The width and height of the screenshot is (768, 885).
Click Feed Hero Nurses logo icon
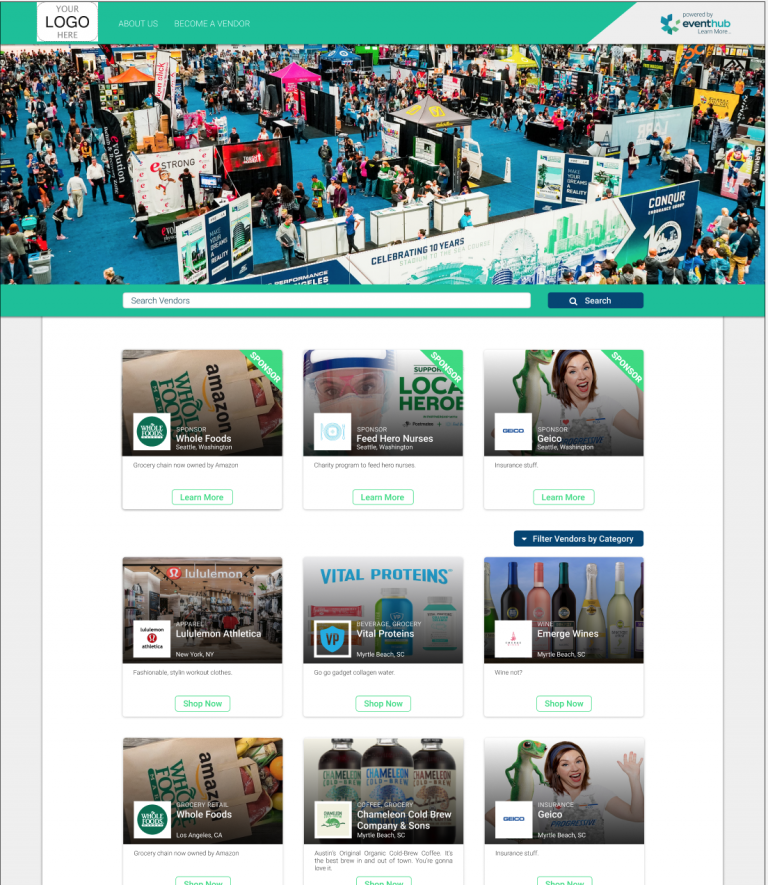[x=332, y=431]
